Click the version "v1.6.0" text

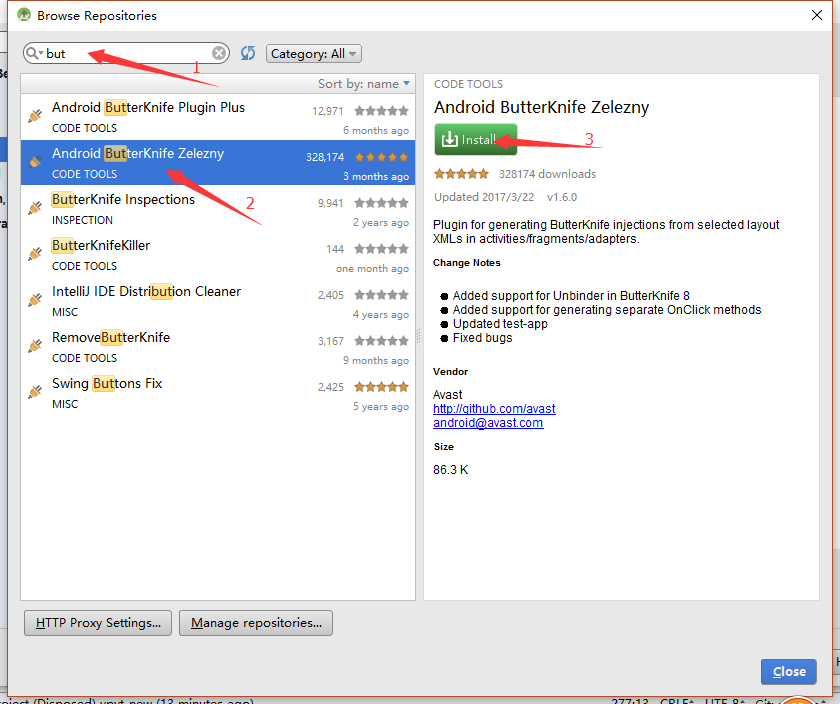(x=562, y=197)
